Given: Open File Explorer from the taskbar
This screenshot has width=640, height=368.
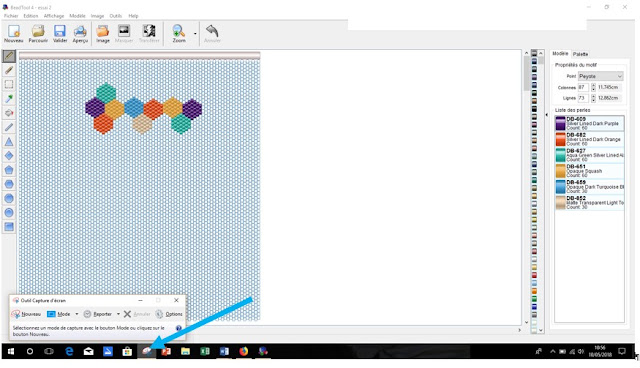Looking at the screenshot, I should pyautogui.click(x=185, y=351).
